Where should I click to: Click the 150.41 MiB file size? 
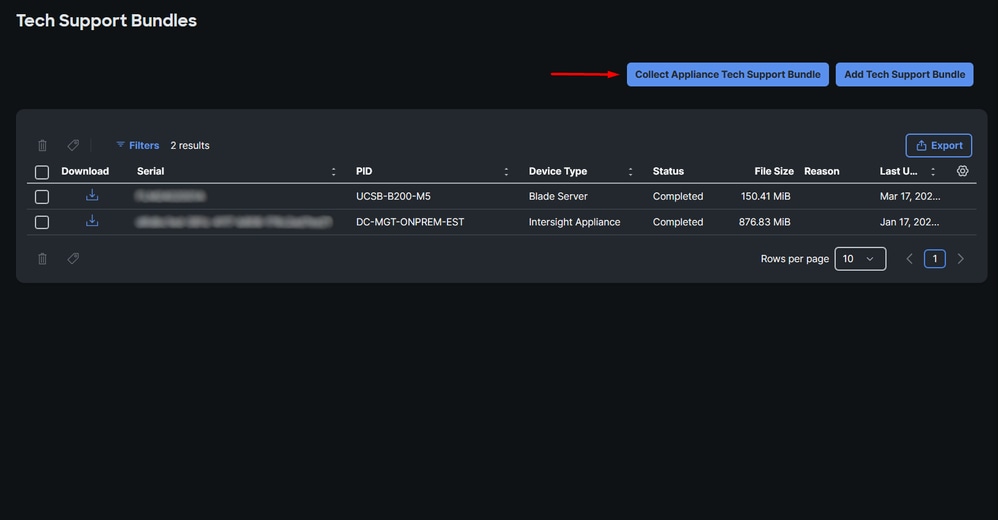click(766, 196)
